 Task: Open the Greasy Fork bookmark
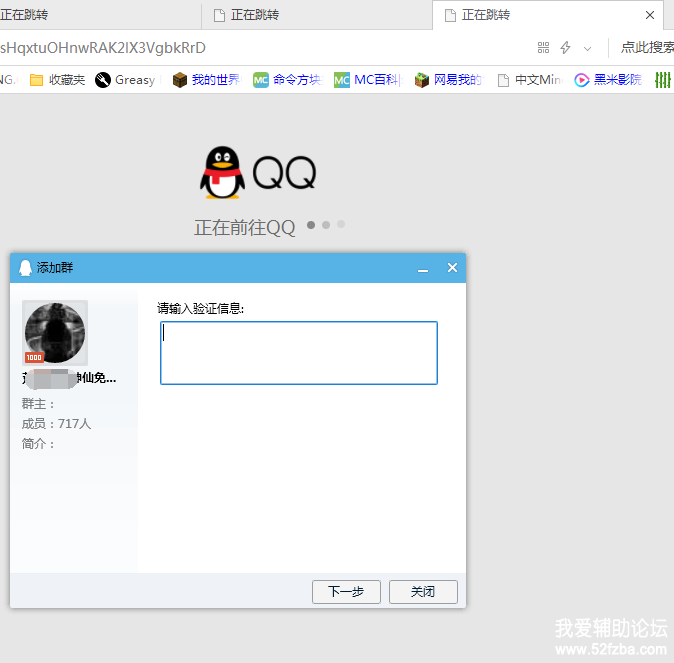[x=125, y=80]
